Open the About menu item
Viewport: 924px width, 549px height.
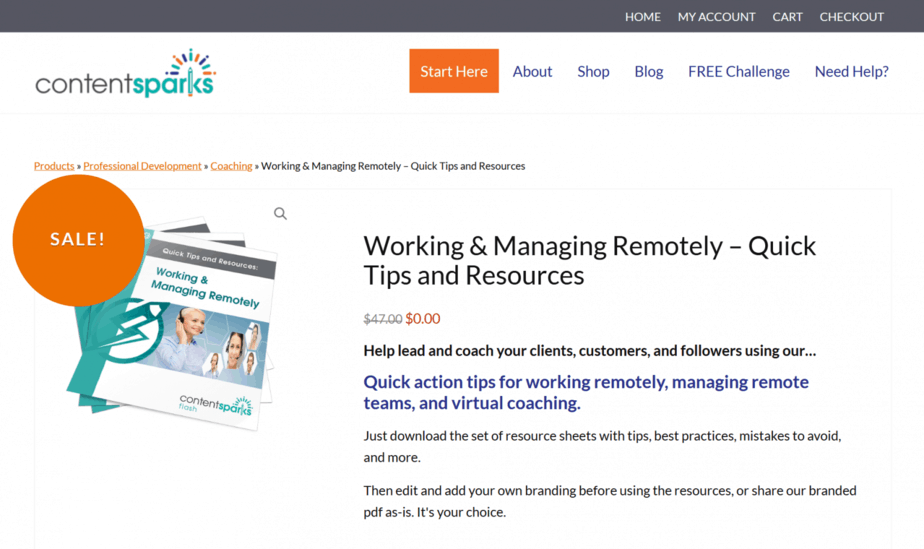pyautogui.click(x=532, y=71)
